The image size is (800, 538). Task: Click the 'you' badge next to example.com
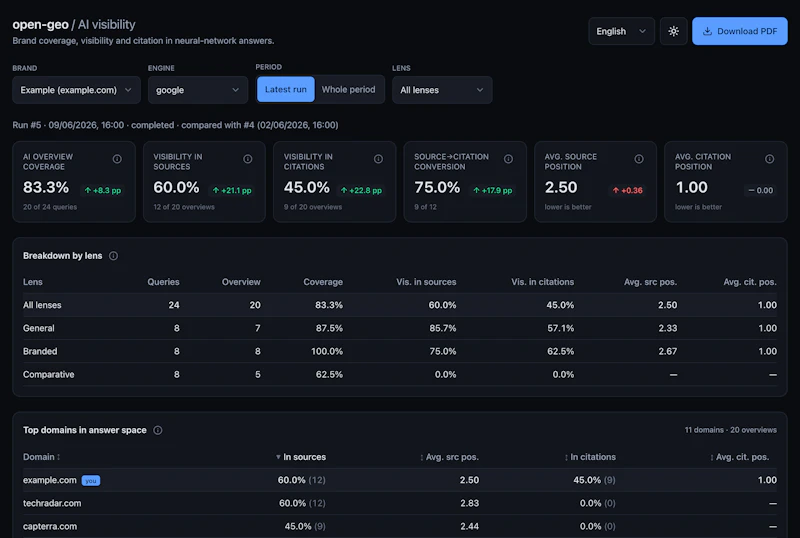point(91,480)
